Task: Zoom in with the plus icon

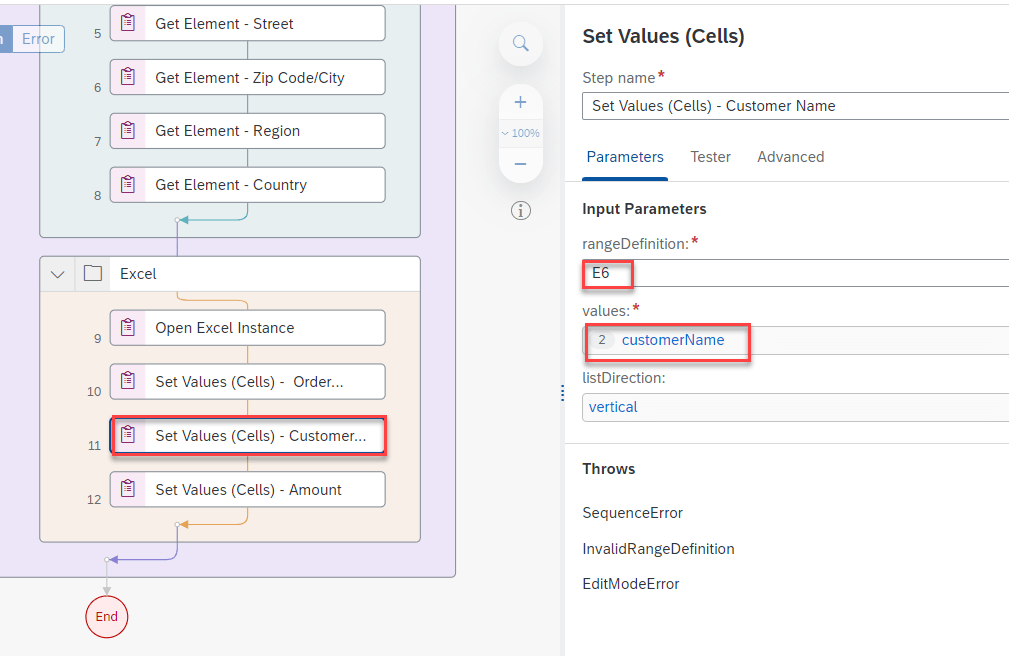Action: (x=520, y=102)
